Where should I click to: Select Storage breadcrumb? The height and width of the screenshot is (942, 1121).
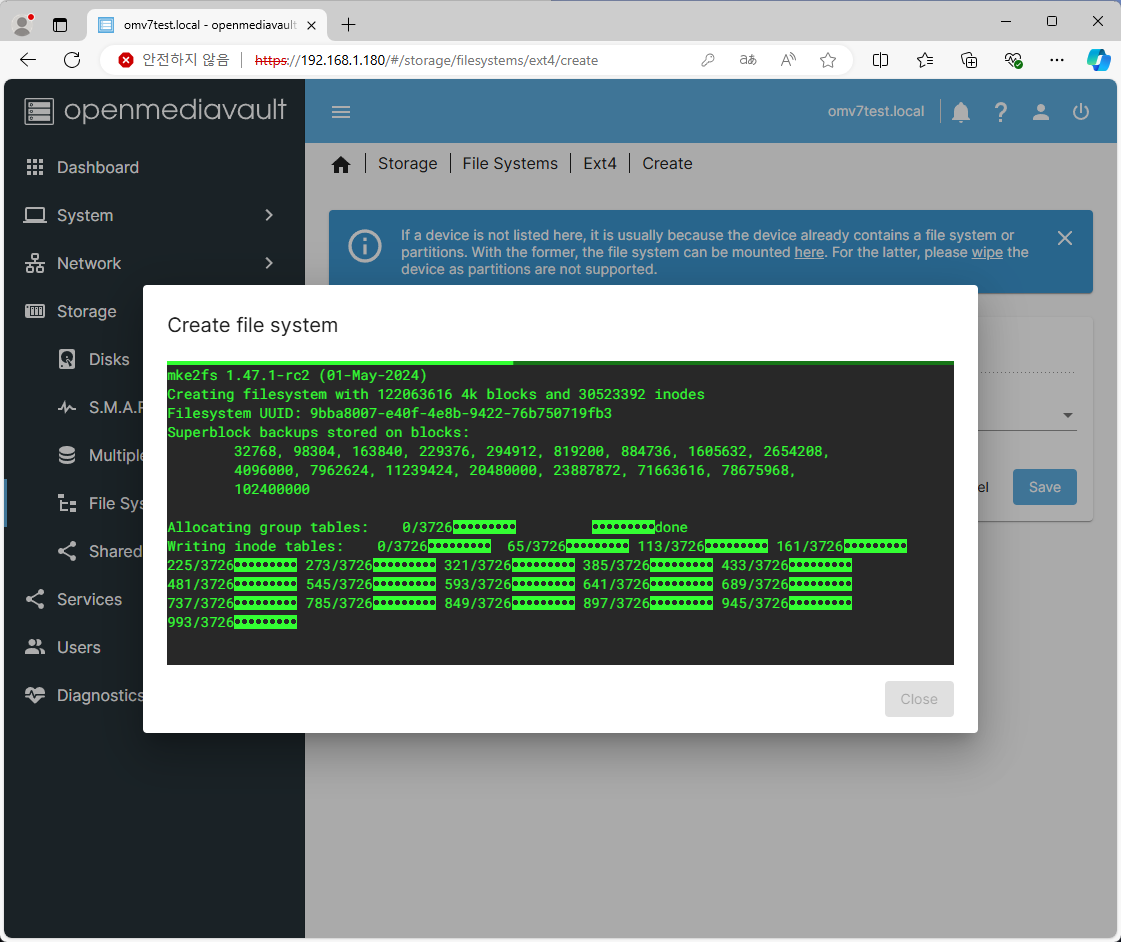[x=408, y=164]
